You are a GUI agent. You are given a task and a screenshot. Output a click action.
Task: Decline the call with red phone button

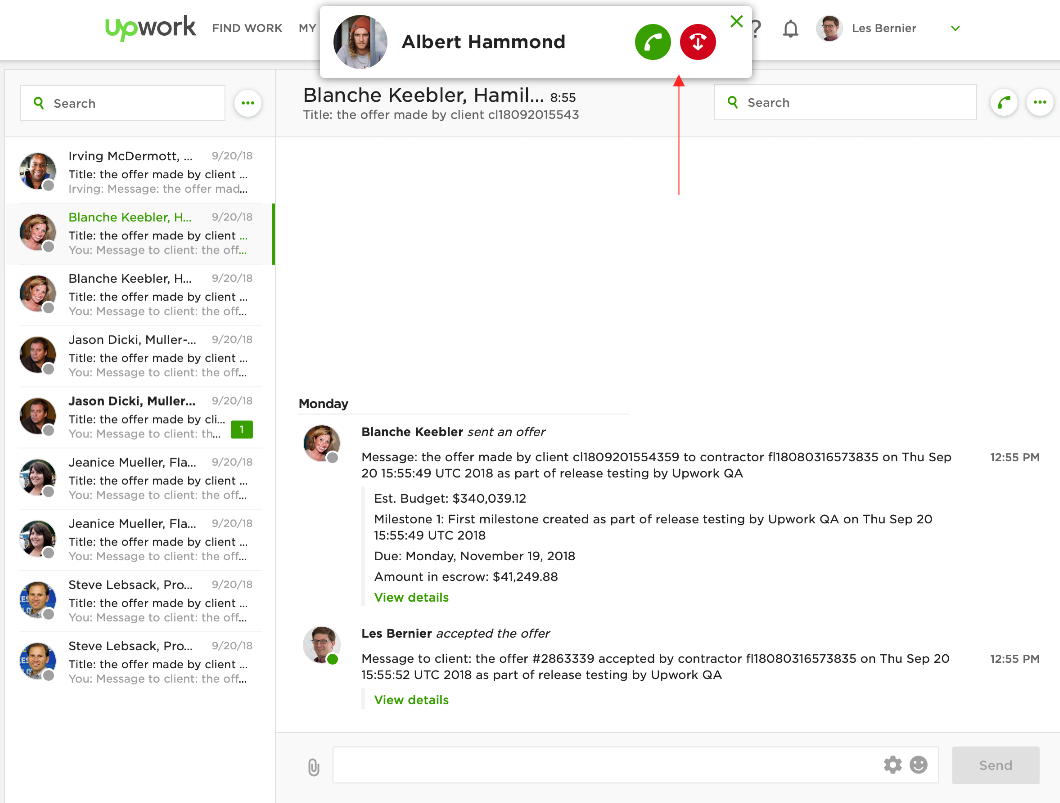698,42
